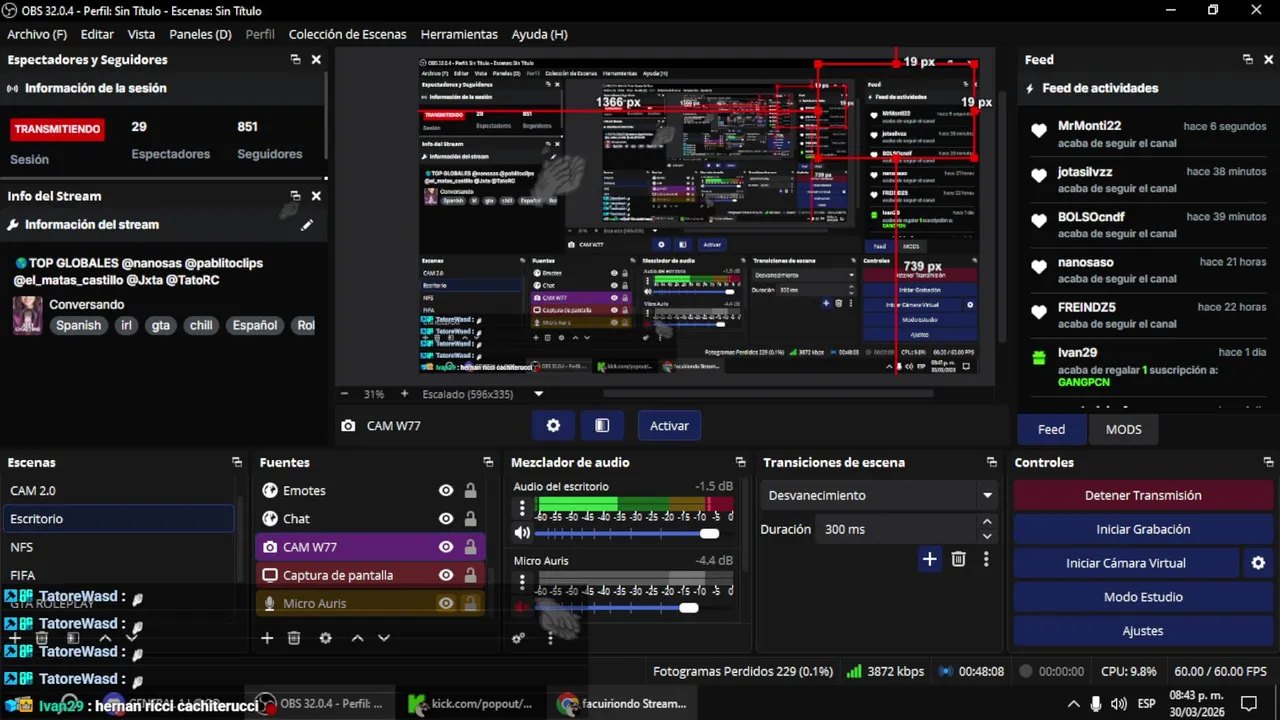Image resolution: width=1280 pixels, height=720 pixels.
Task: Open Colección de Escenas menu
Action: pos(347,34)
